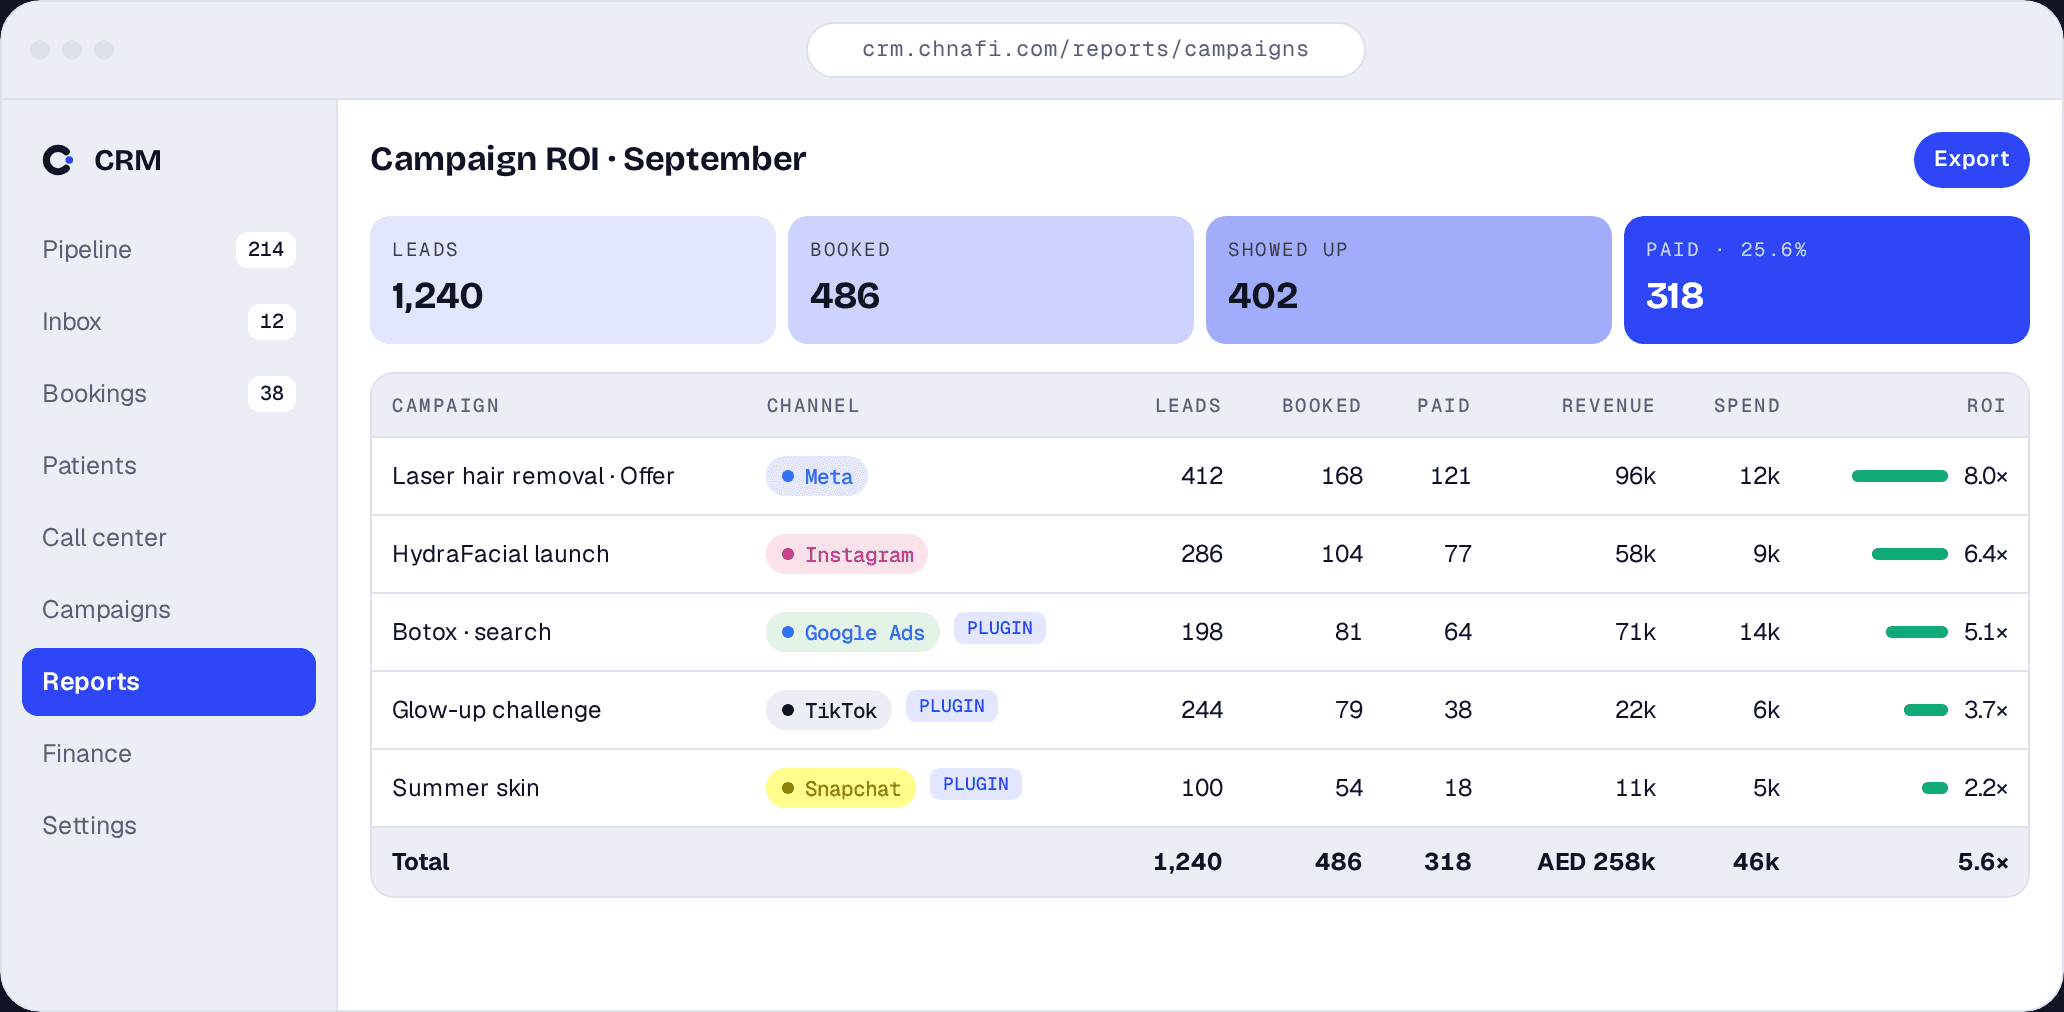Viewport: 2064px width, 1012px height.
Task: Click the Inbox count badge 12
Action: (272, 322)
